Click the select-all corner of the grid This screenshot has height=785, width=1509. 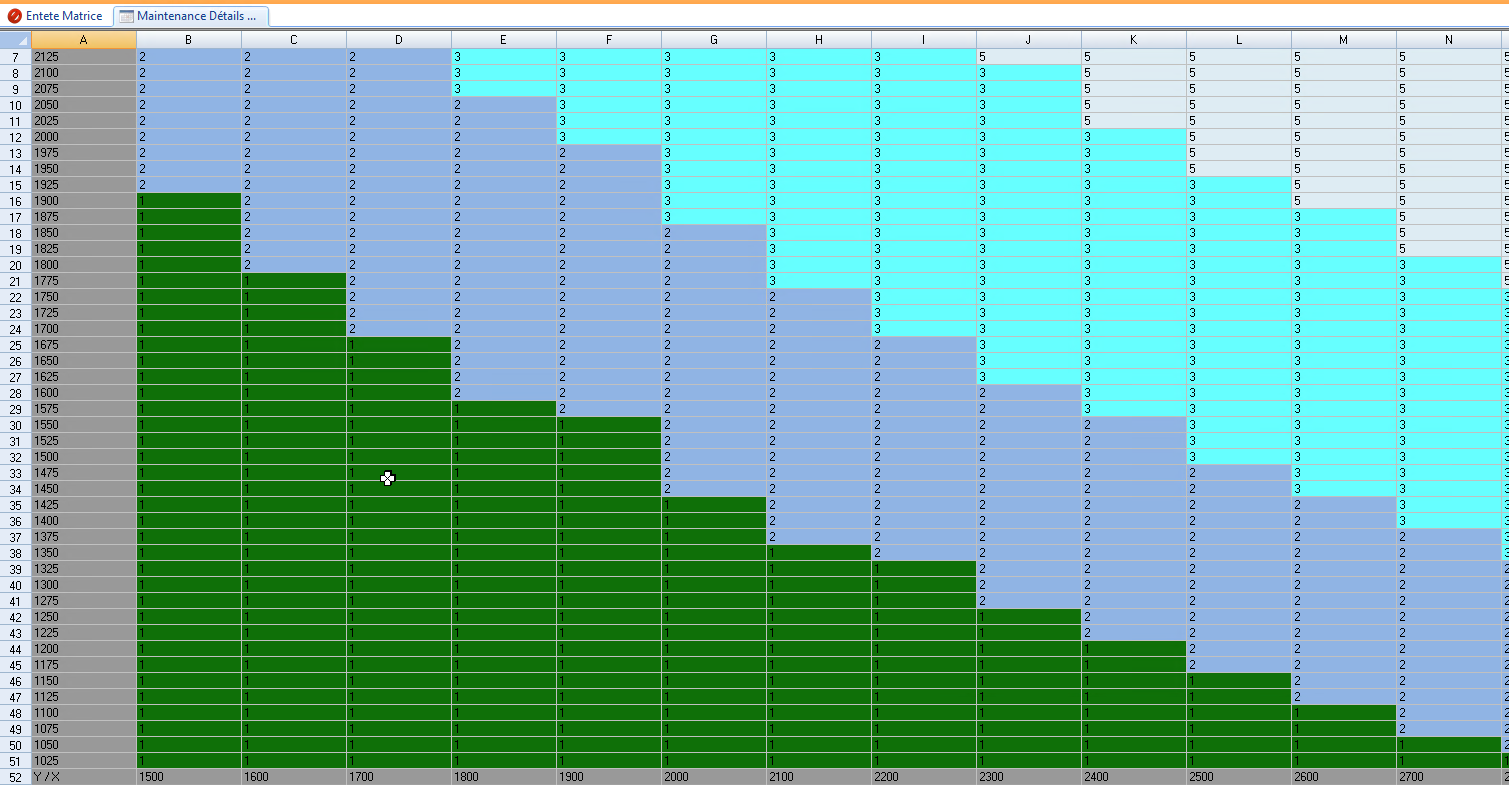pos(15,40)
